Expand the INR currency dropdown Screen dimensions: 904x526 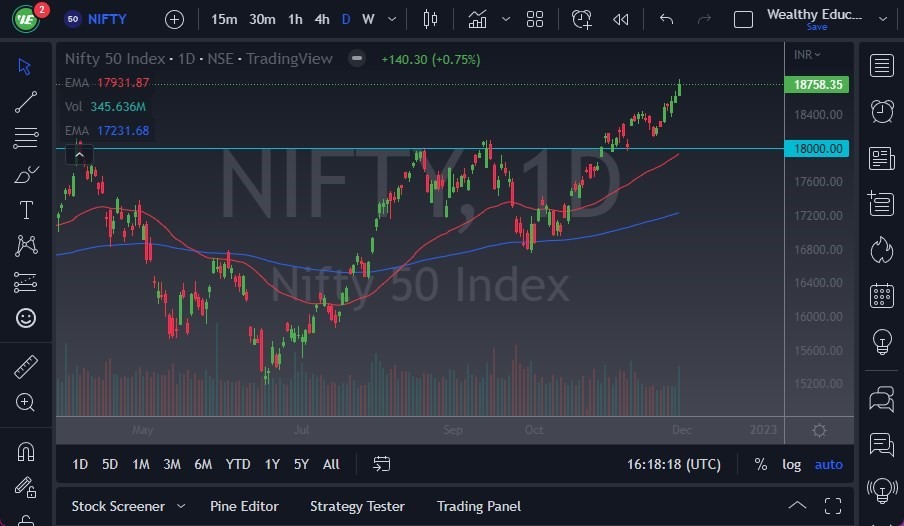tap(807, 54)
